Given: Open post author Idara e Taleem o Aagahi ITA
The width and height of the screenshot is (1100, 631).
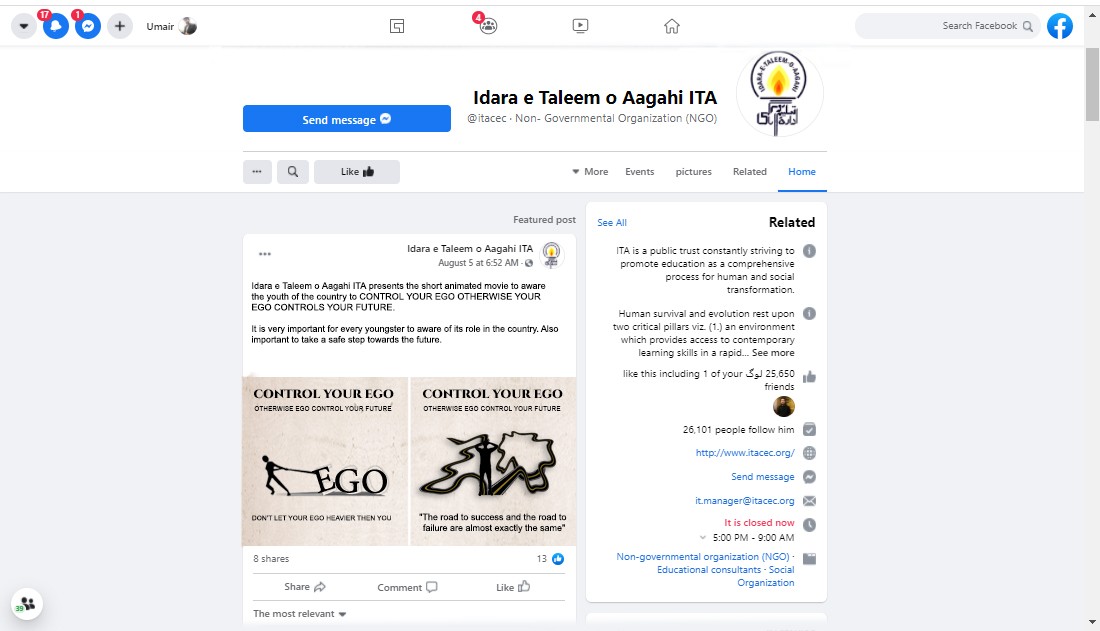Looking at the screenshot, I should coord(470,248).
